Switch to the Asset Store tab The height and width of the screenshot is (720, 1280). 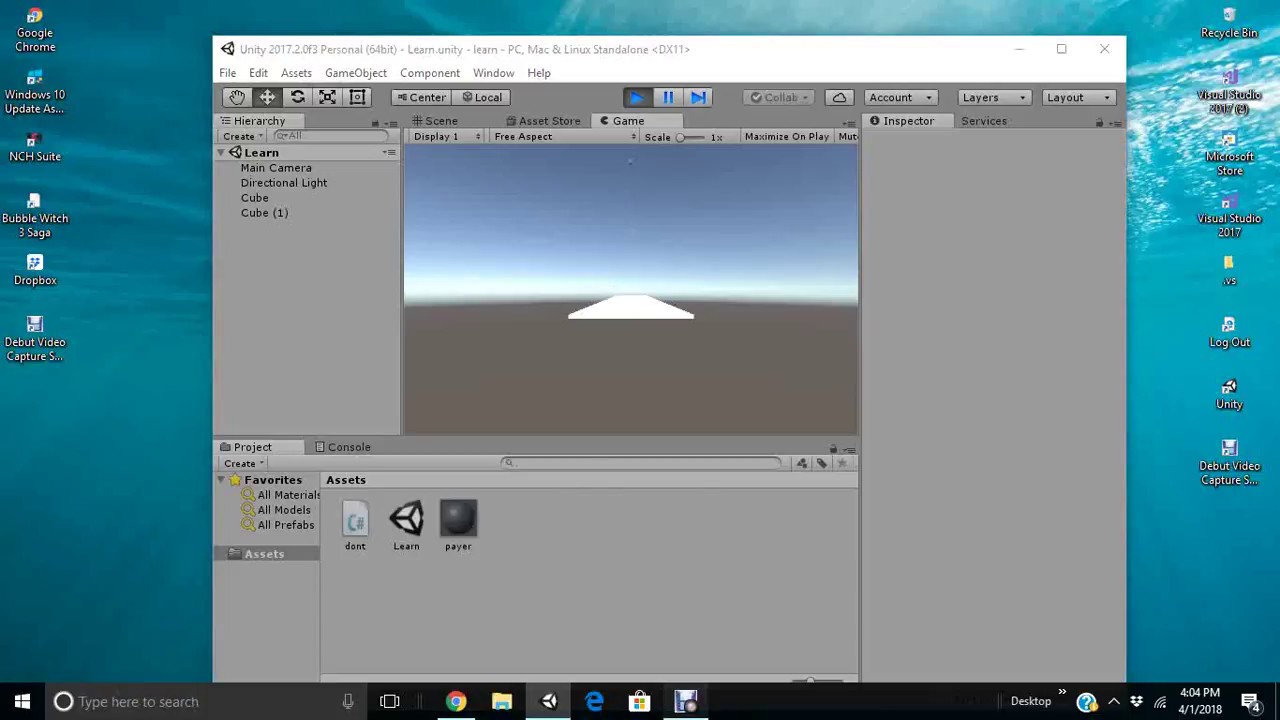pyautogui.click(x=543, y=121)
